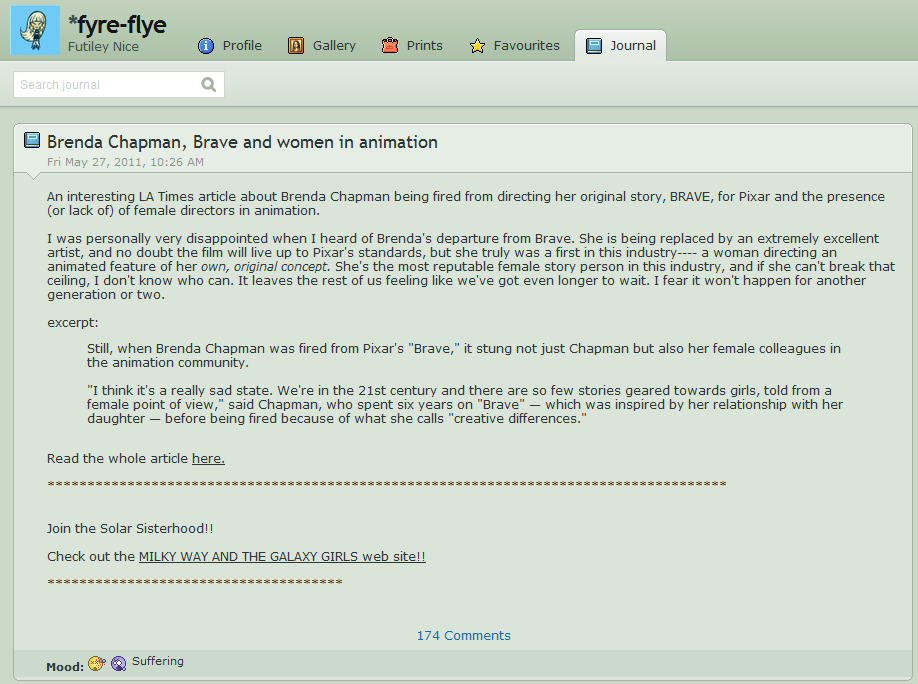Viewport: 918px width, 684px height.
Task: Click the yellow star Favourites icon
Action: (x=477, y=46)
